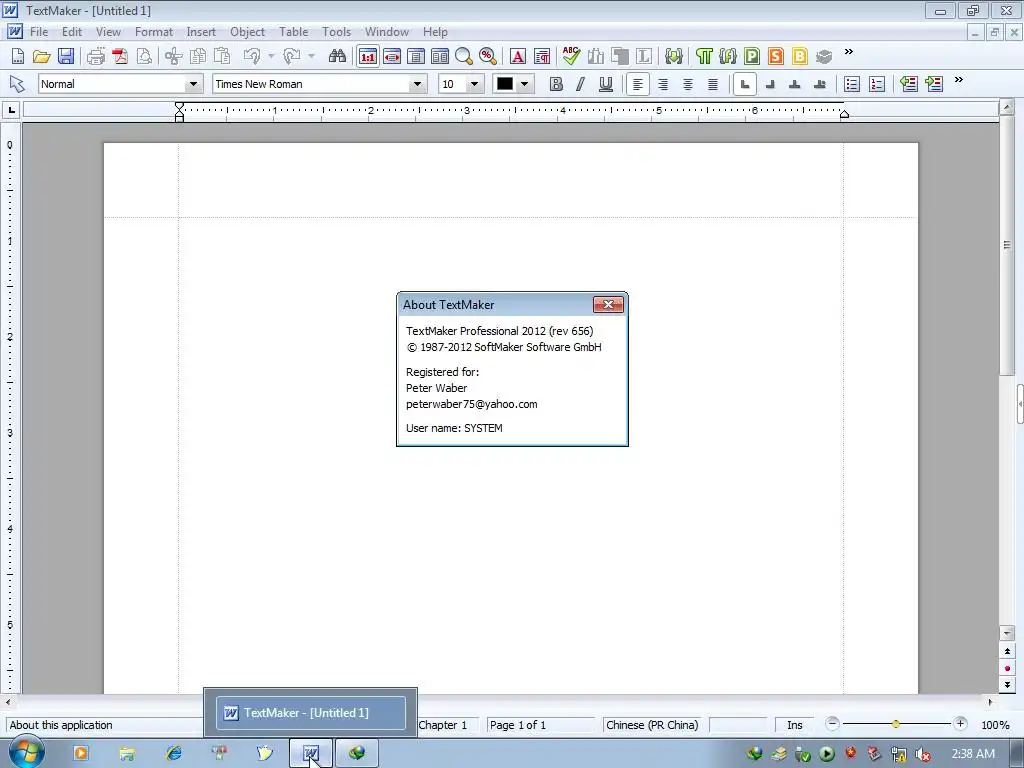Click the Paste clipboard icon

click(x=222, y=56)
